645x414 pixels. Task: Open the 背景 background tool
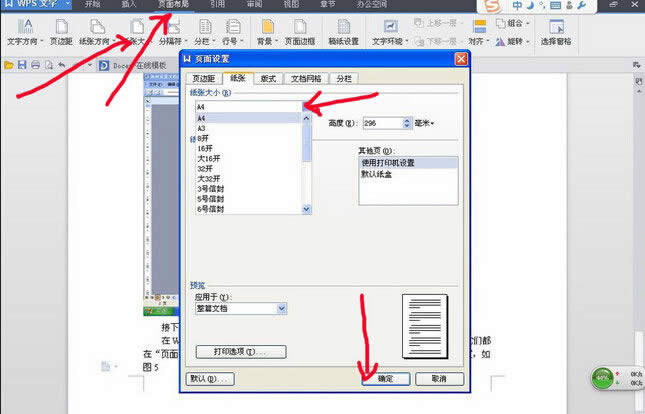click(x=267, y=32)
